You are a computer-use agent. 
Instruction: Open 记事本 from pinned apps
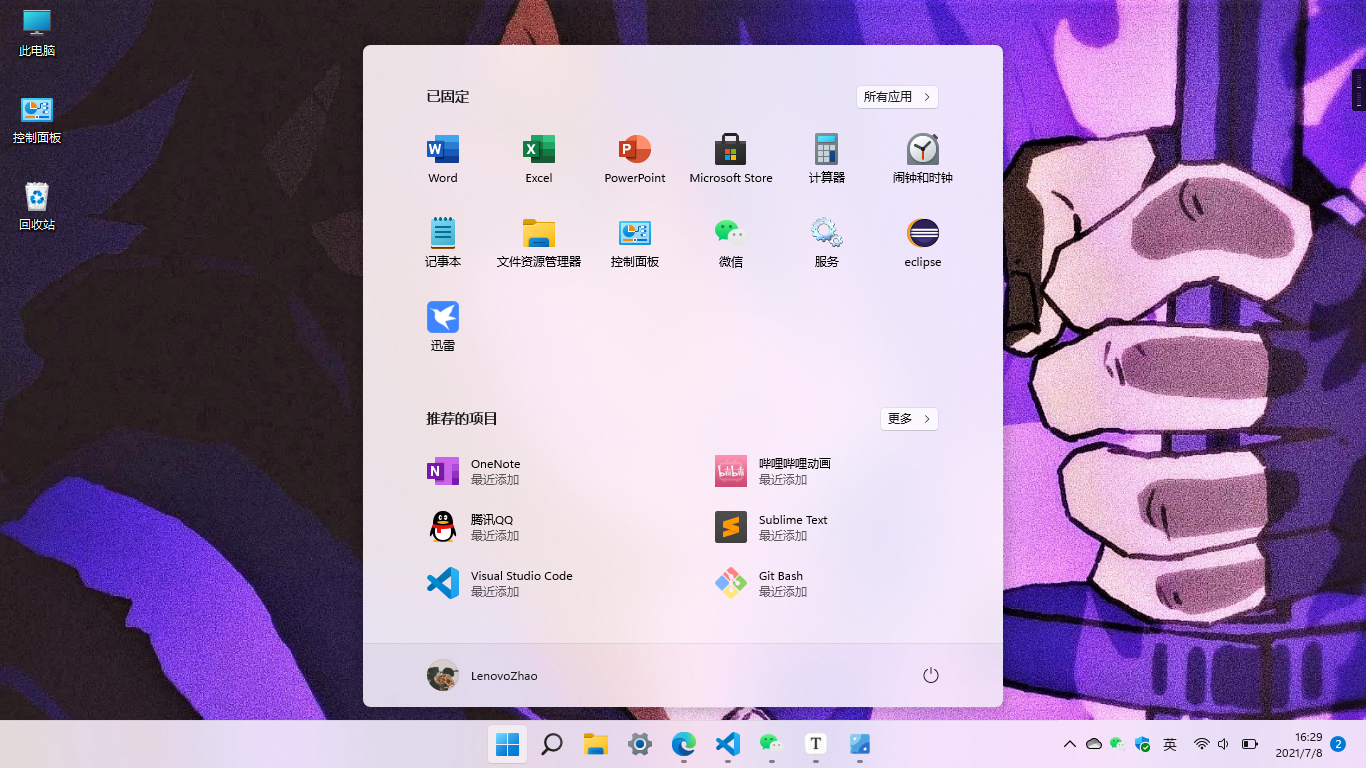pyautogui.click(x=443, y=243)
